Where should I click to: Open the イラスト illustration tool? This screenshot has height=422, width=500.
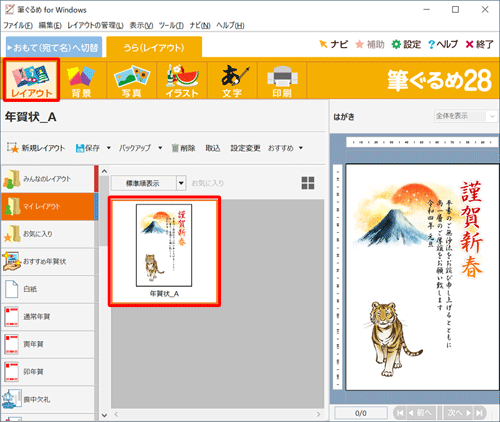[x=182, y=81]
